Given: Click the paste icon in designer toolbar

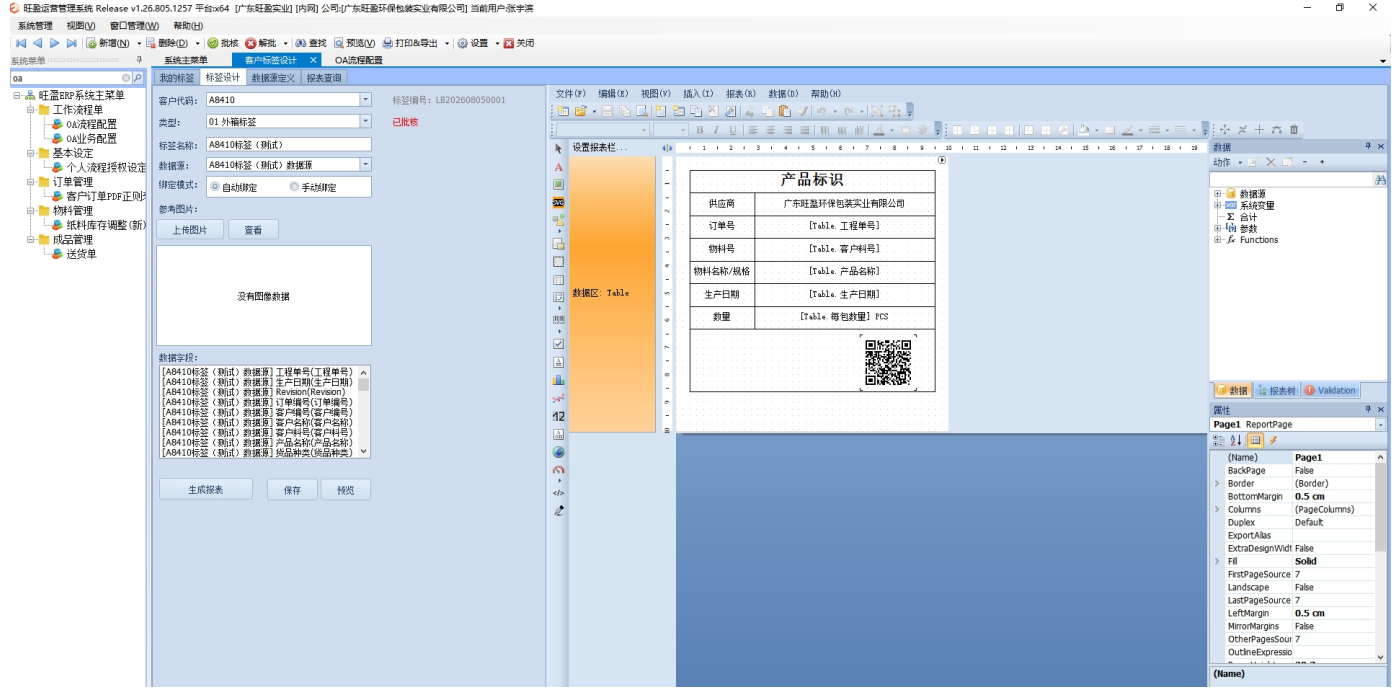Looking at the screenshot, I should (x=785, y=111).
